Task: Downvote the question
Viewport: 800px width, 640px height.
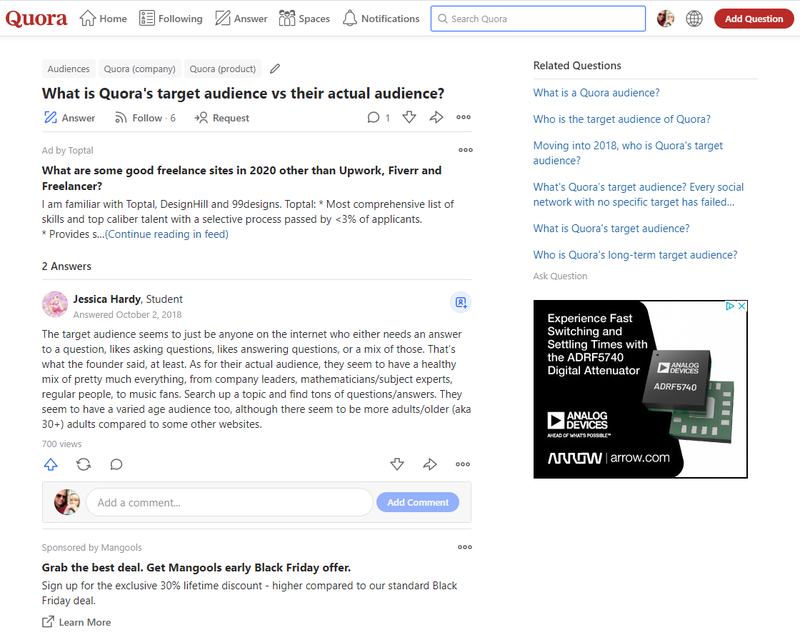Action: [409, 117]
